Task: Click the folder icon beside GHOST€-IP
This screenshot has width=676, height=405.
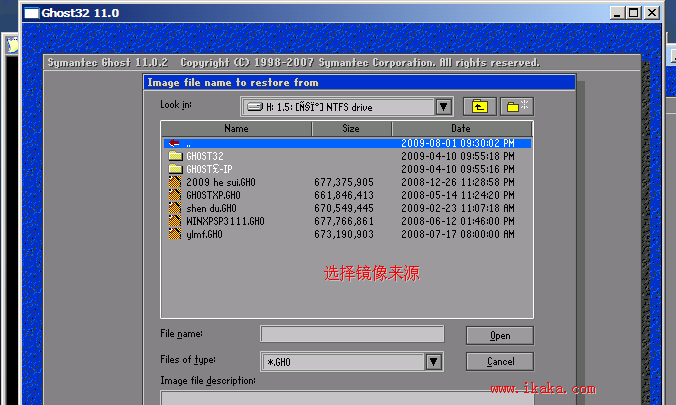Action: coord(175,169)
